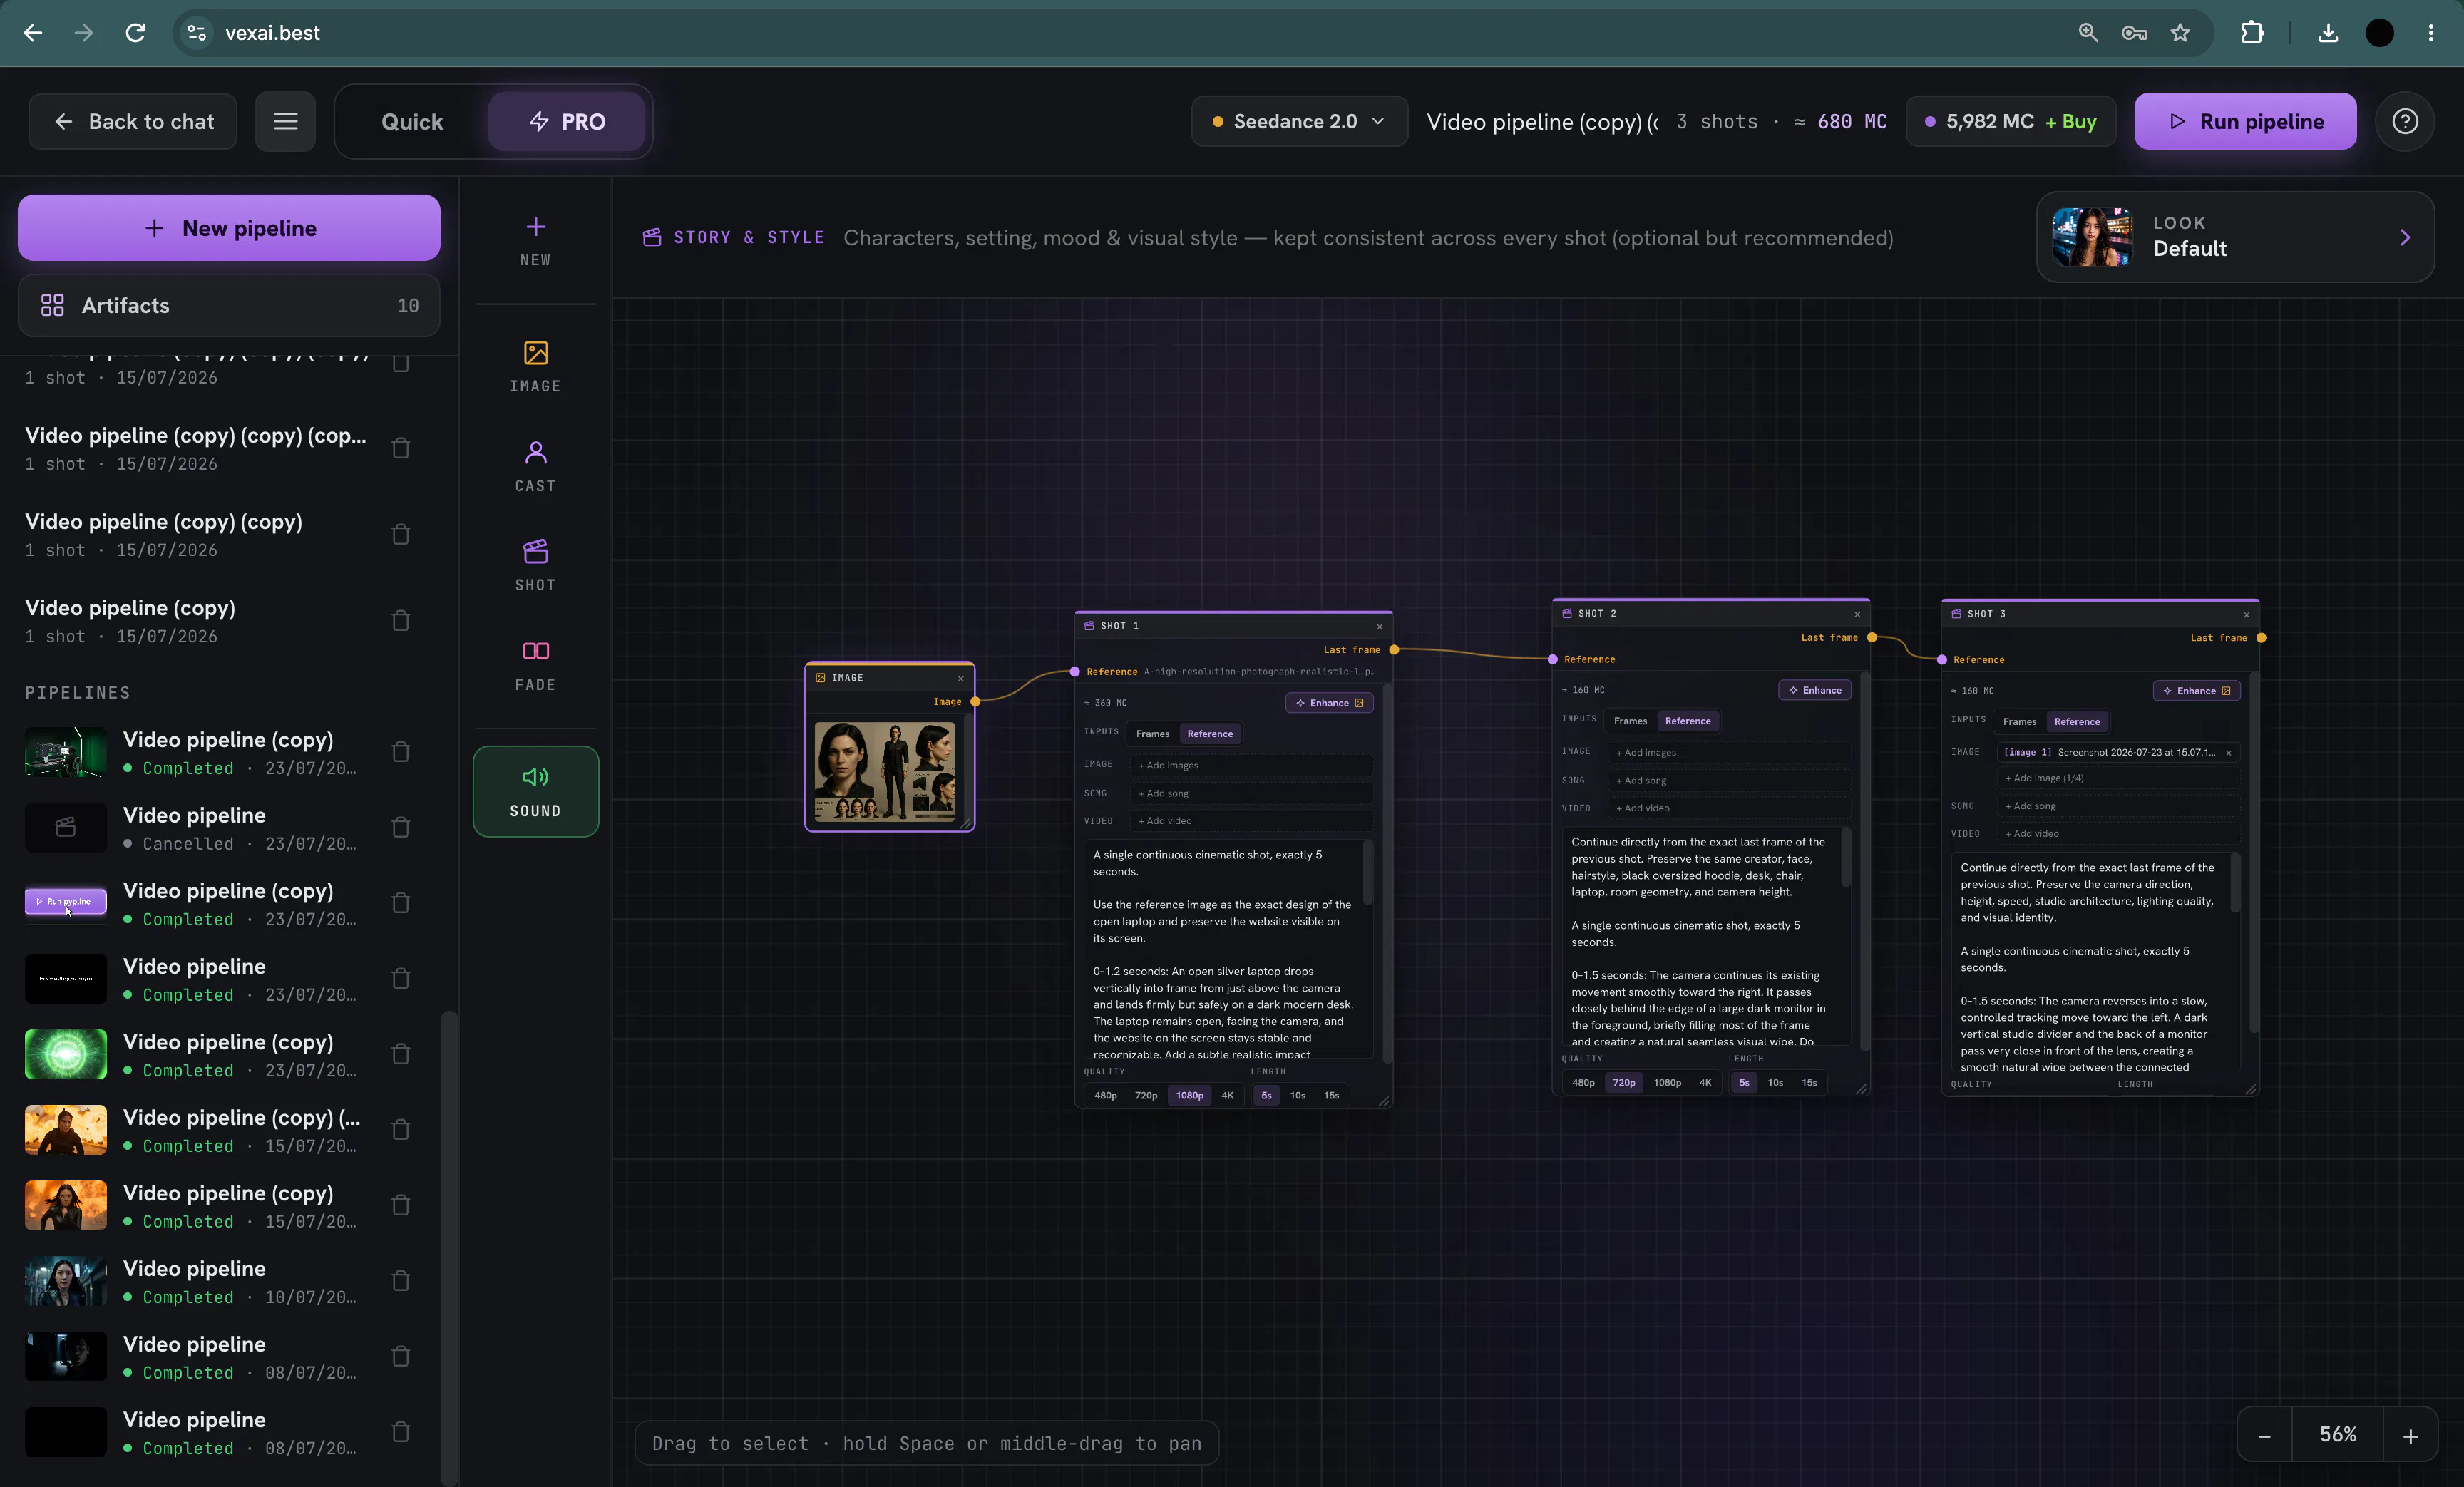
Task: Zoom out canvas with minus button
Action: [2264, 1435]
